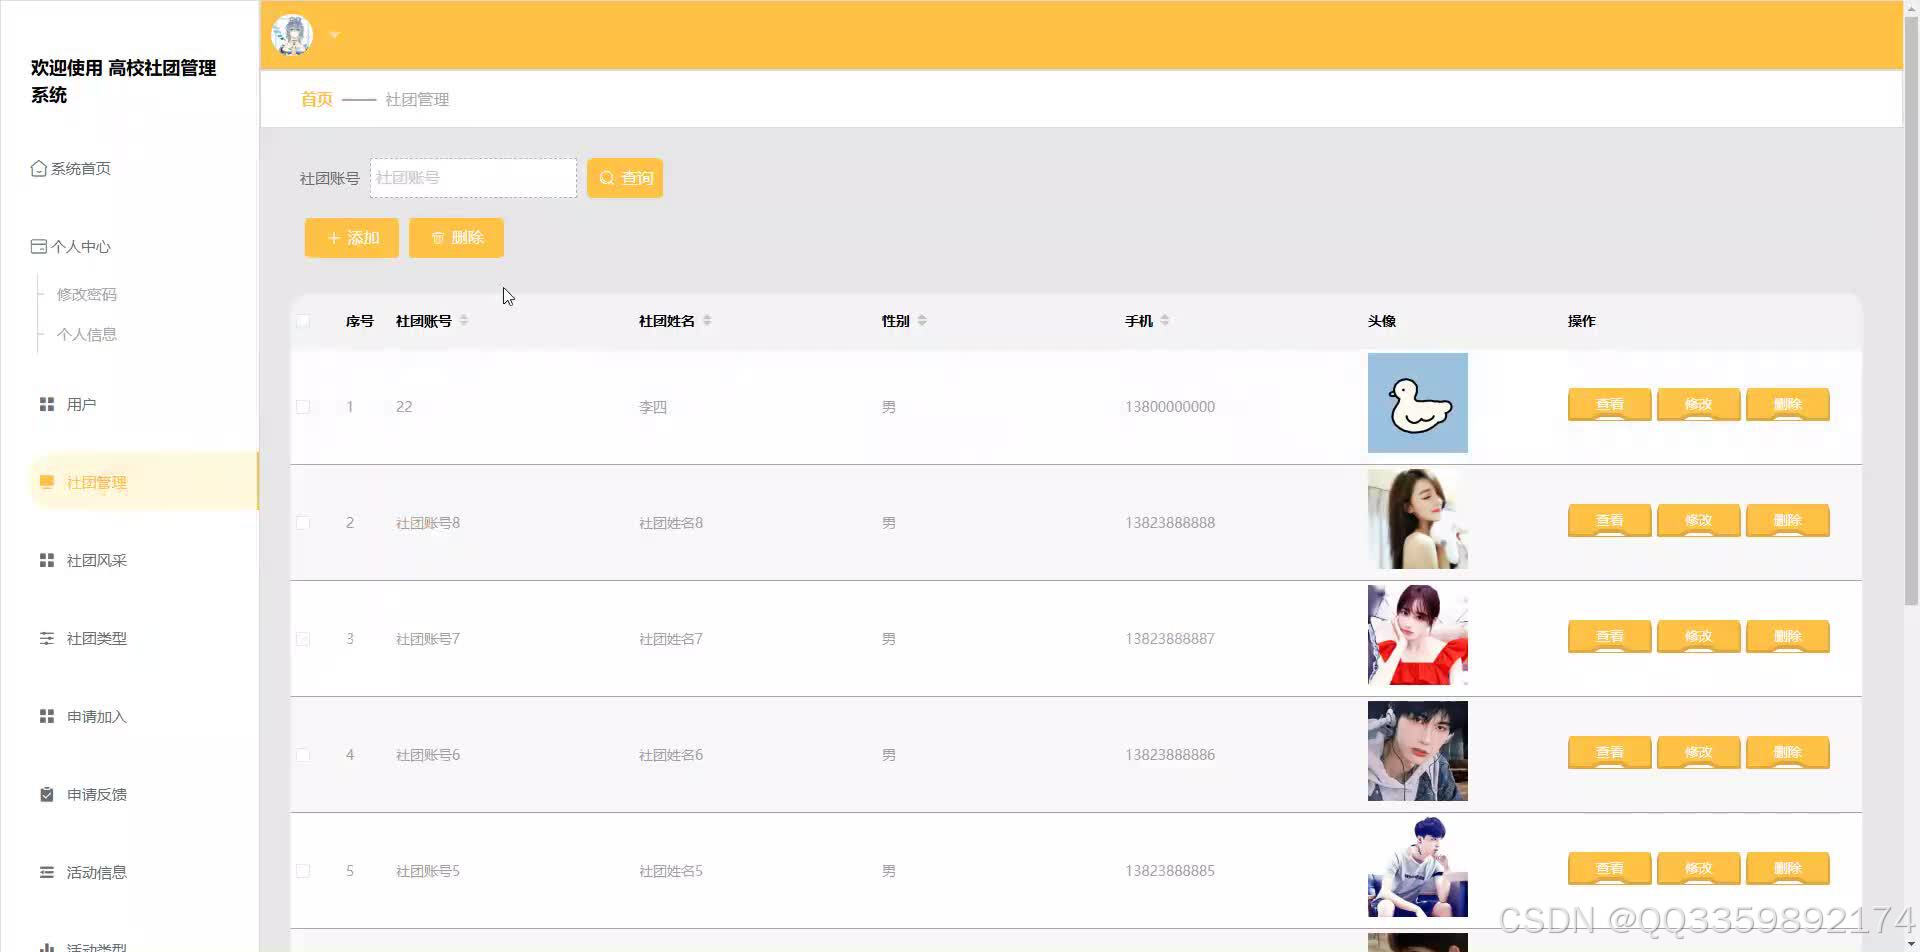The height and width of the screenshot is (952, 1920).
Task: Click 删除 for 李四 row
Action: tap(1788, 404)
